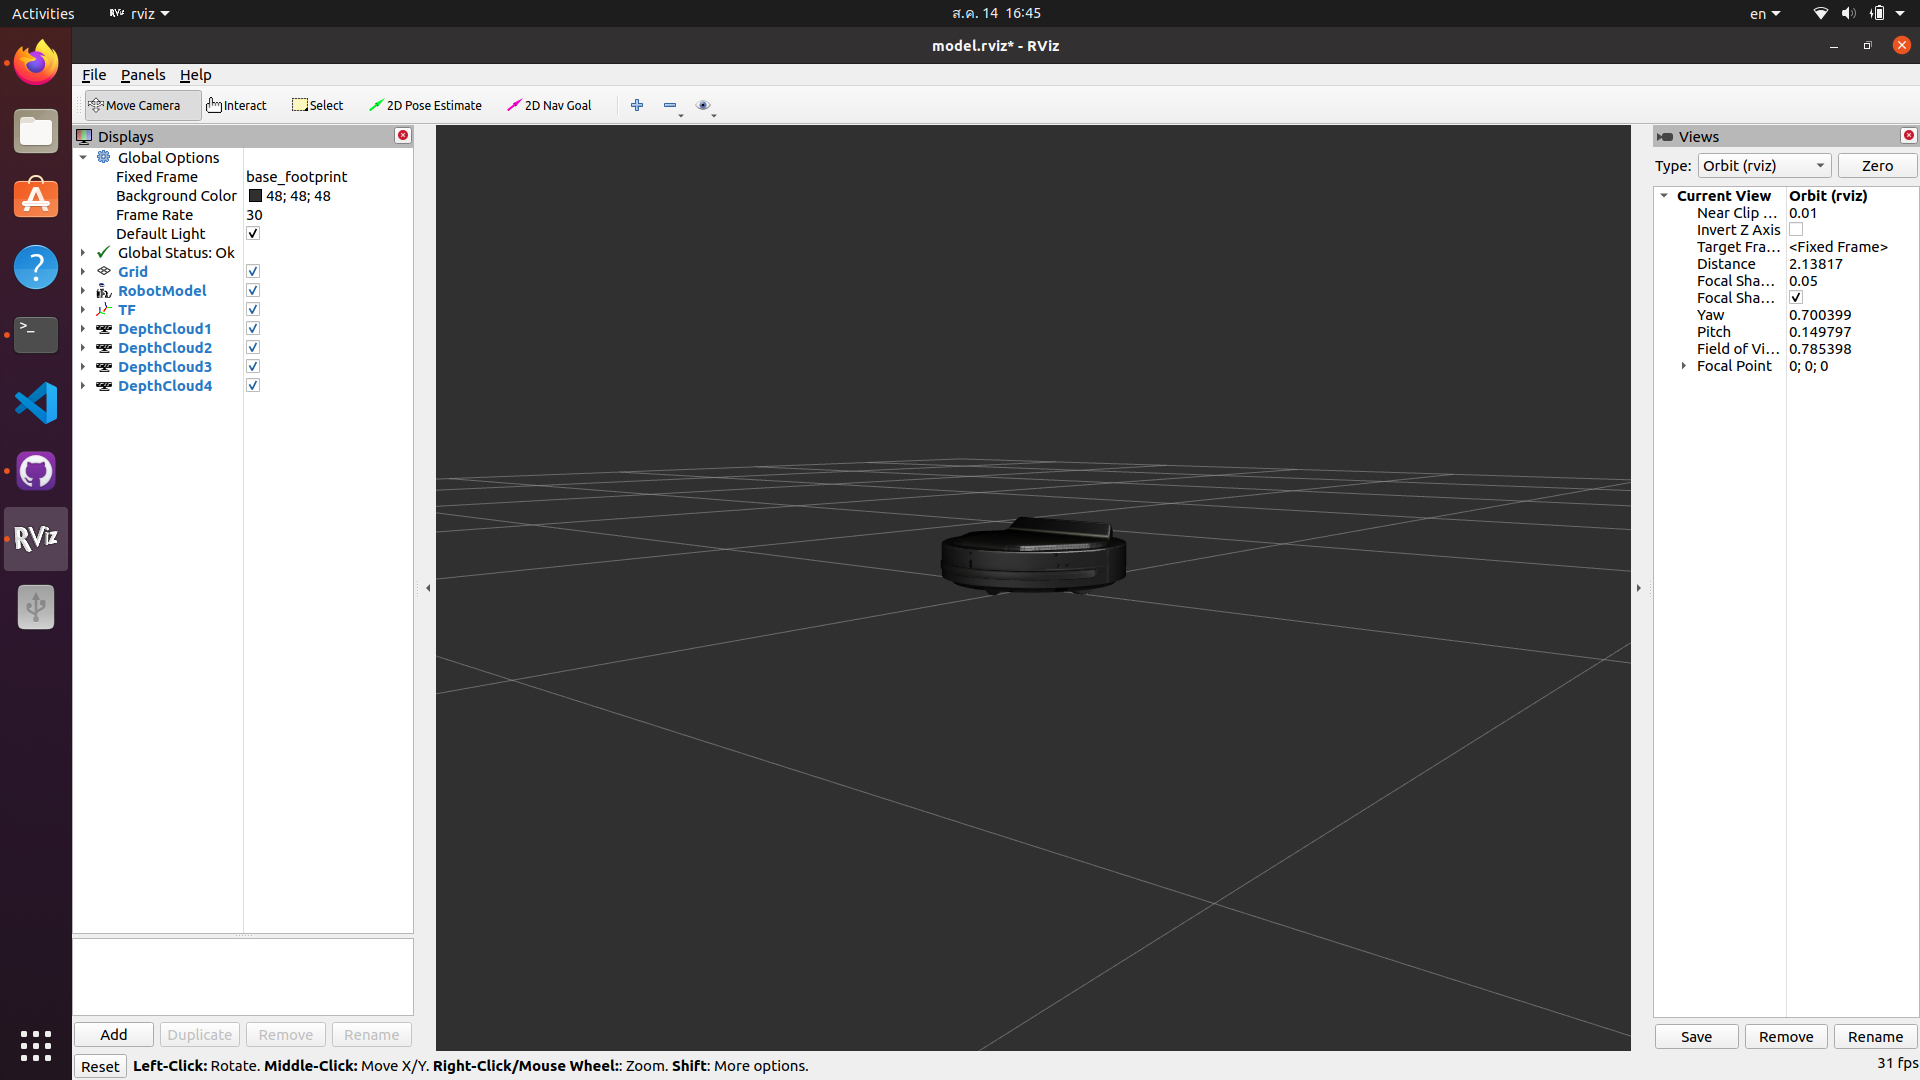The width and height of the screenshot is (1920, 1080).
Task: Select the Move Camera tool
Action: click(140, 105)
